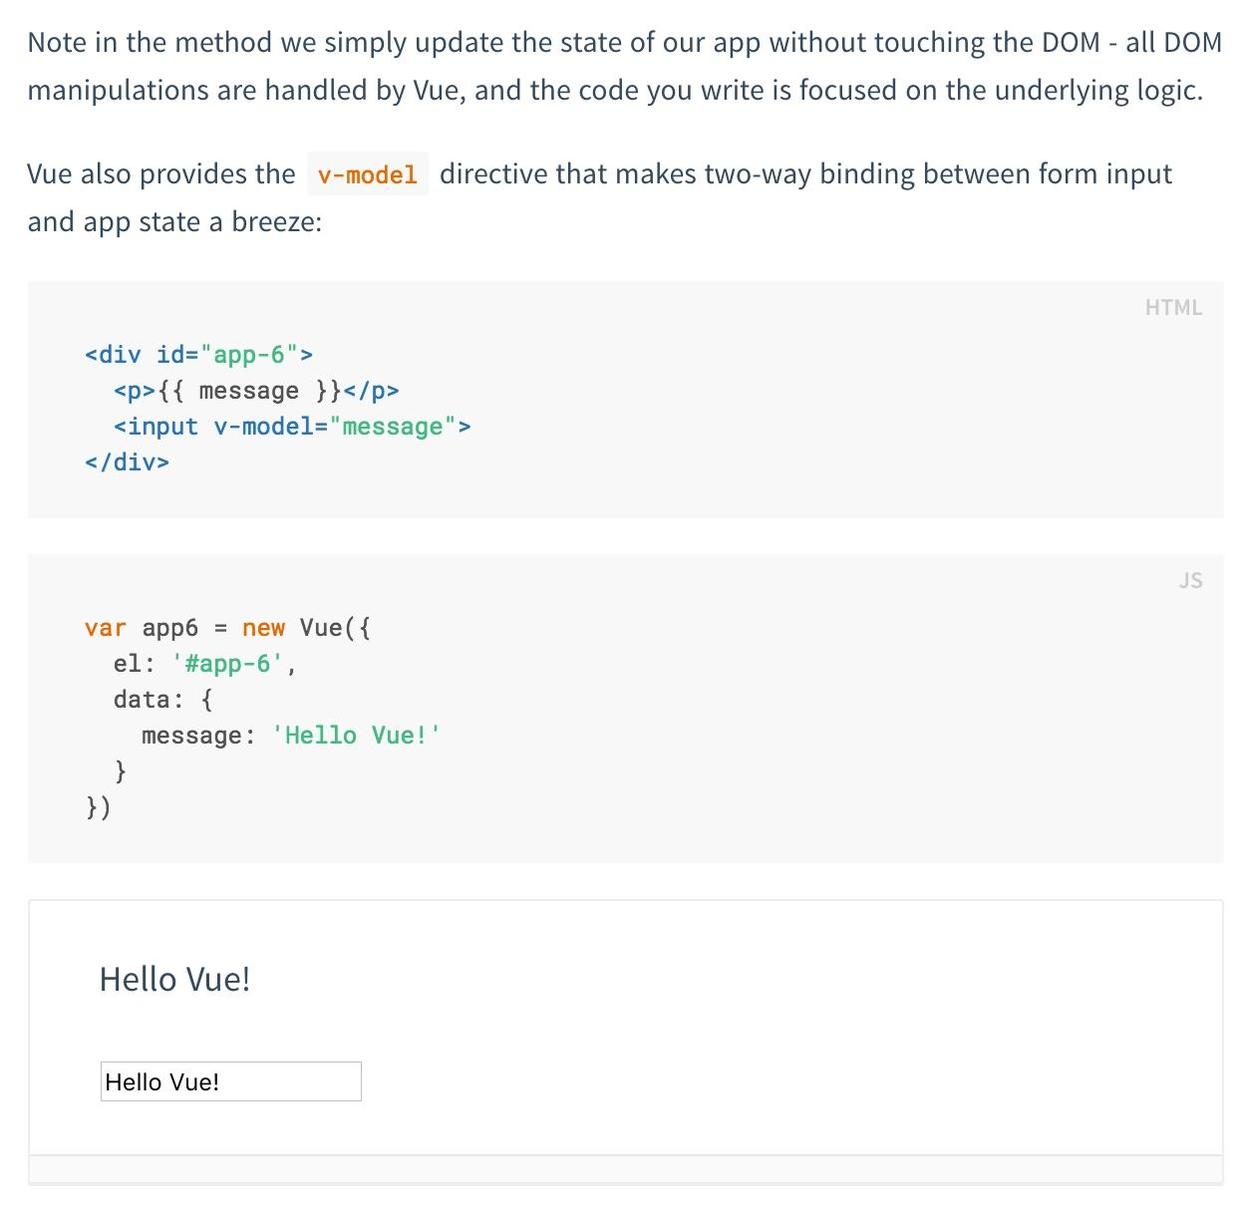Click the 'Hello Vue!' string in JS code

click(355, 736)
